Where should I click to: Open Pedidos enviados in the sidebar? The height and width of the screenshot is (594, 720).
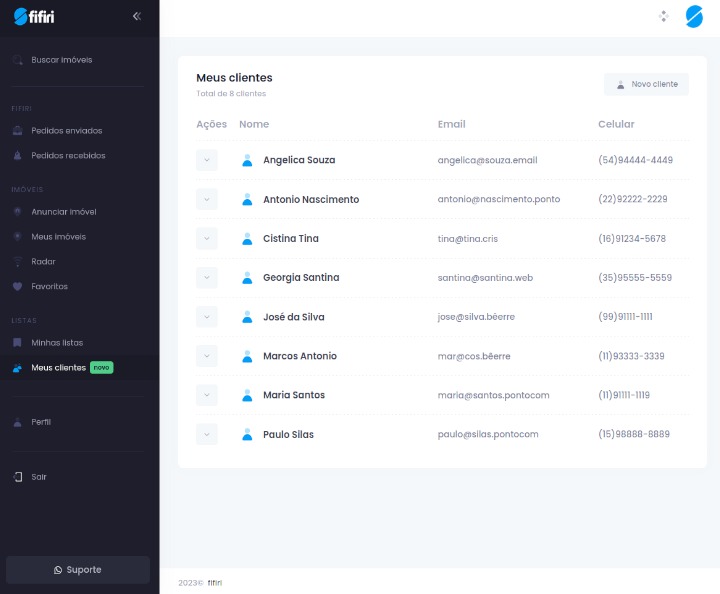pyautogui.click(x=66, y=131)
